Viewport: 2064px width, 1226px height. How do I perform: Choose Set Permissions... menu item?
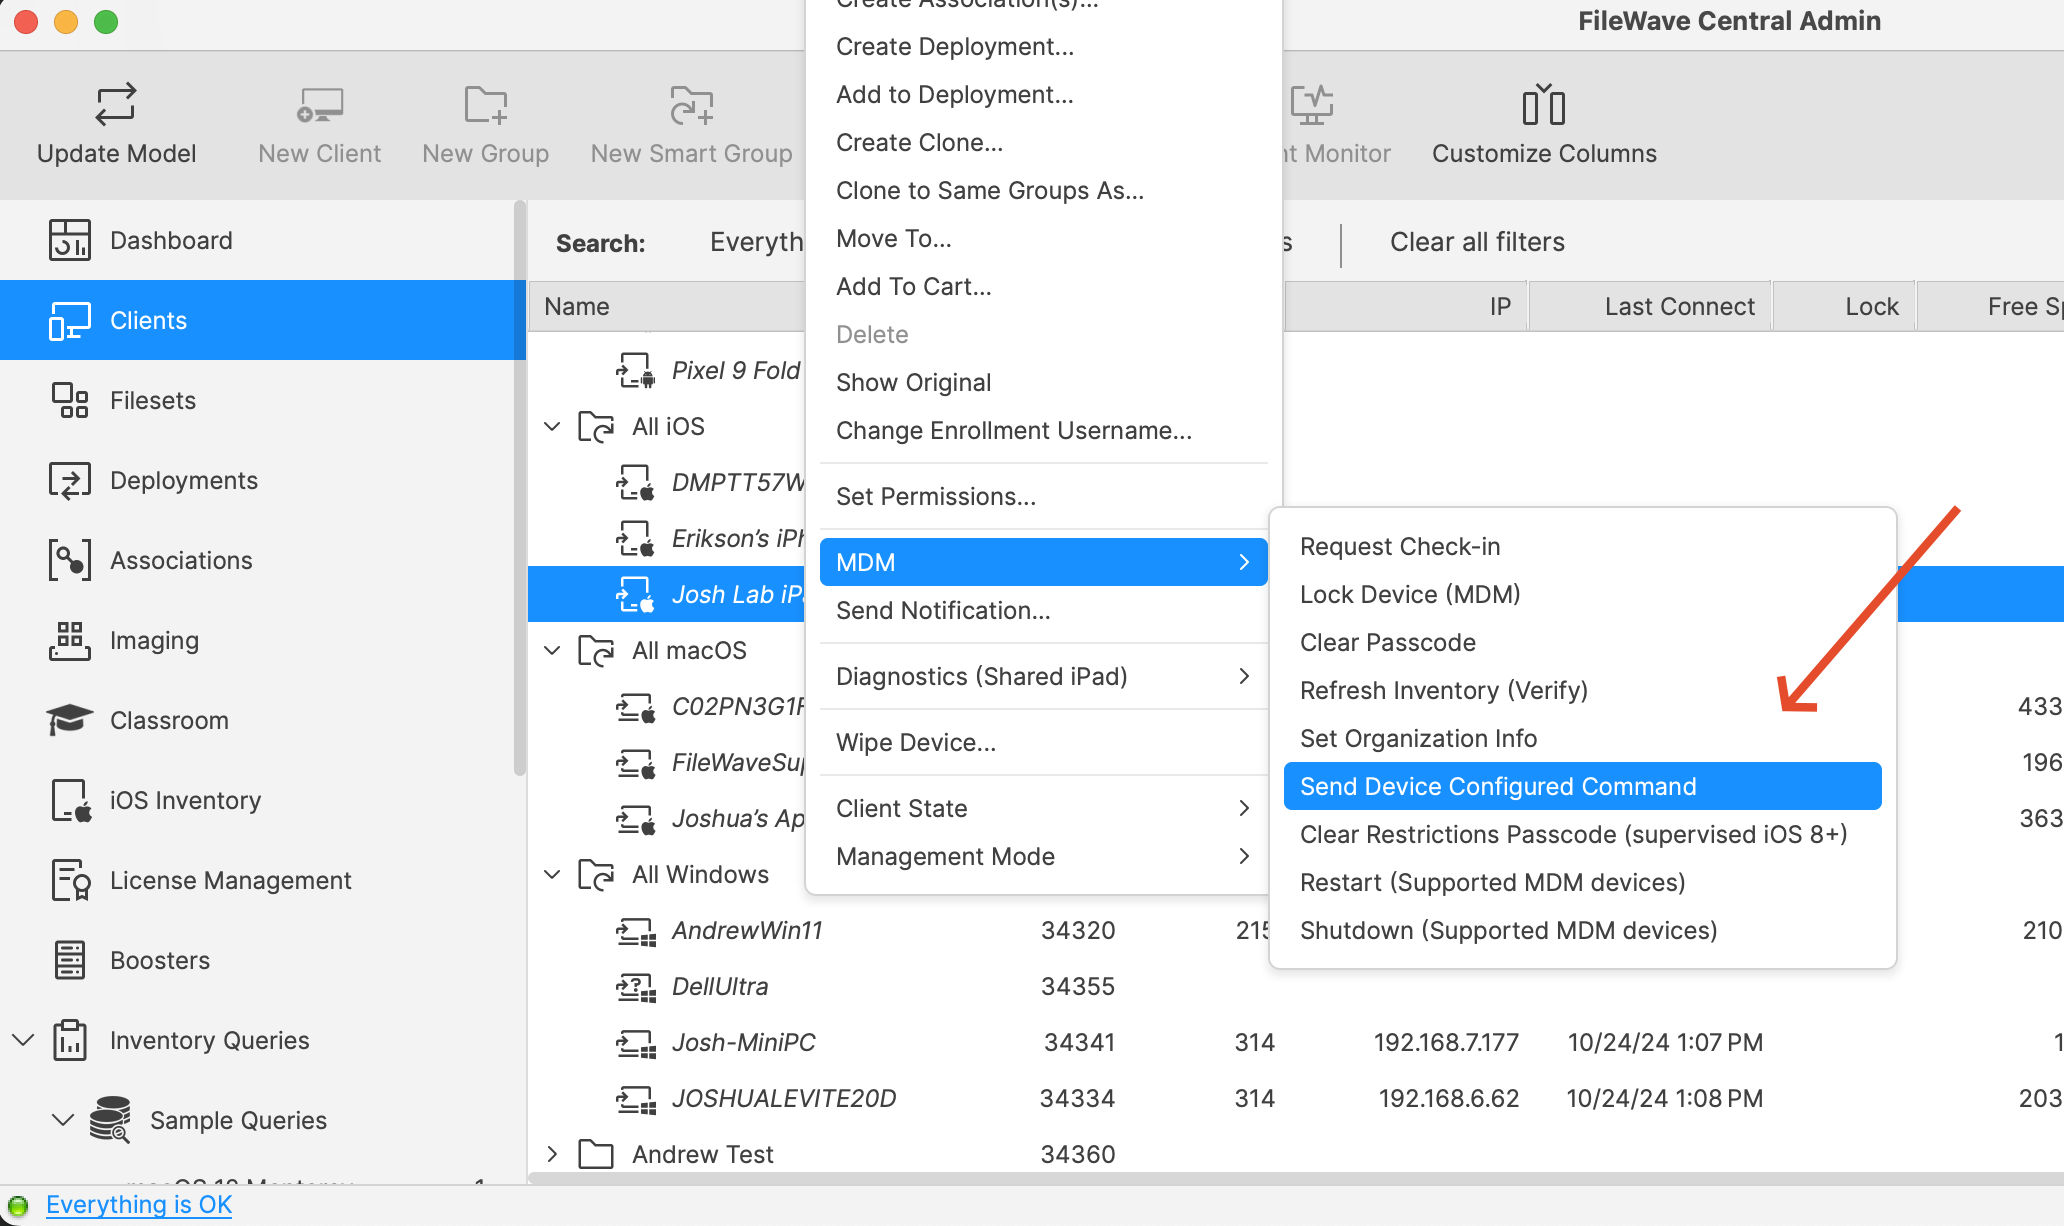pyautogui.click(x=1043, y=497)
